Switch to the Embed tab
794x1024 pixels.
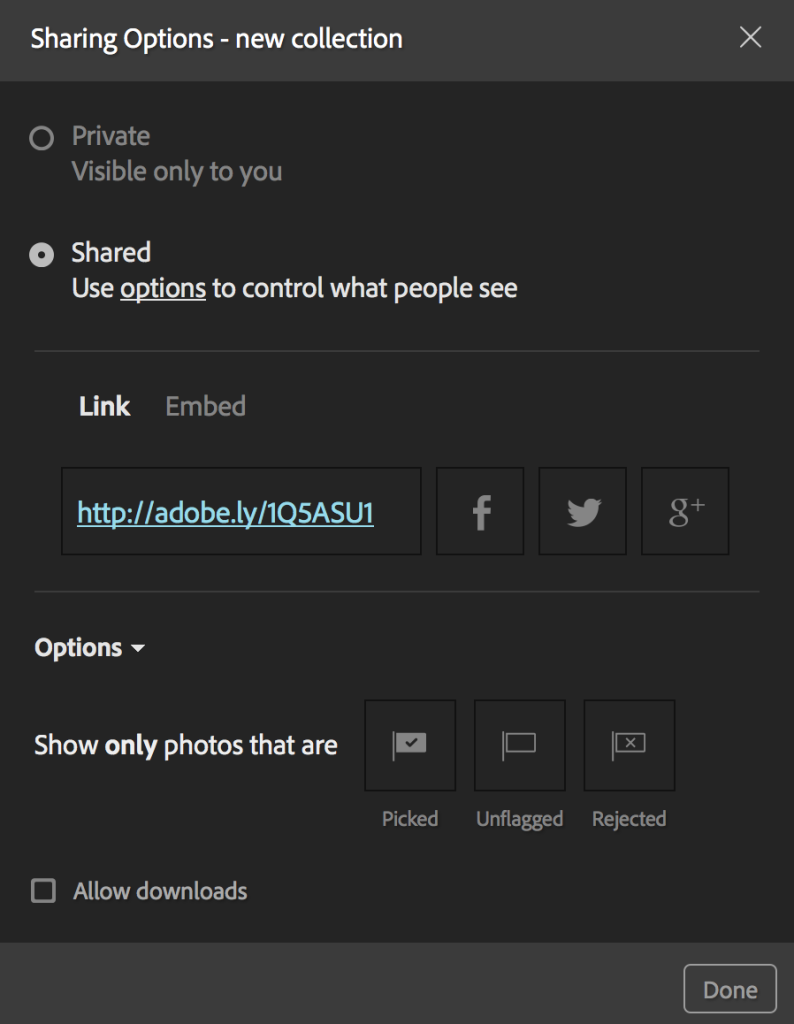[x=206, y=406]
